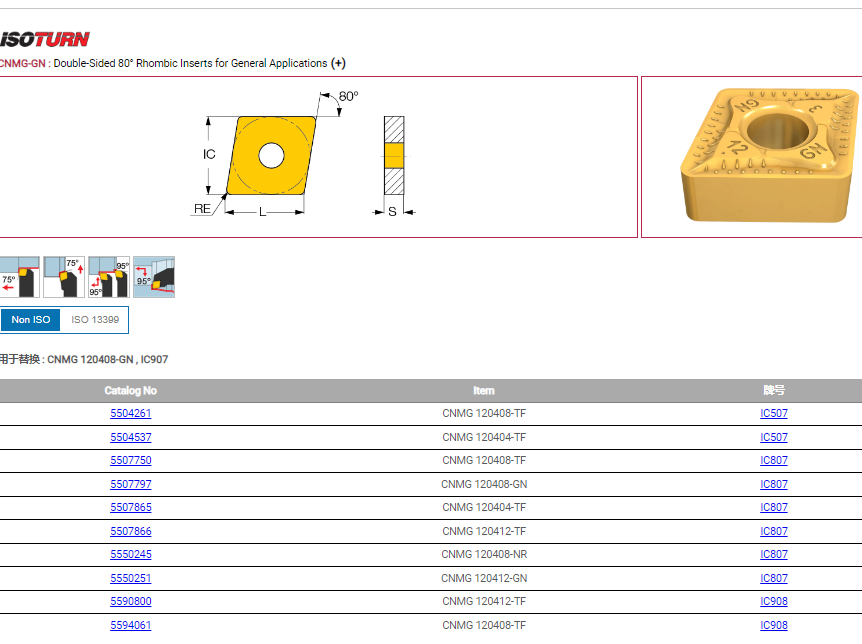Open catalog number 5507797 link
This screenshot has height=644, width=862.
(131, 484)
